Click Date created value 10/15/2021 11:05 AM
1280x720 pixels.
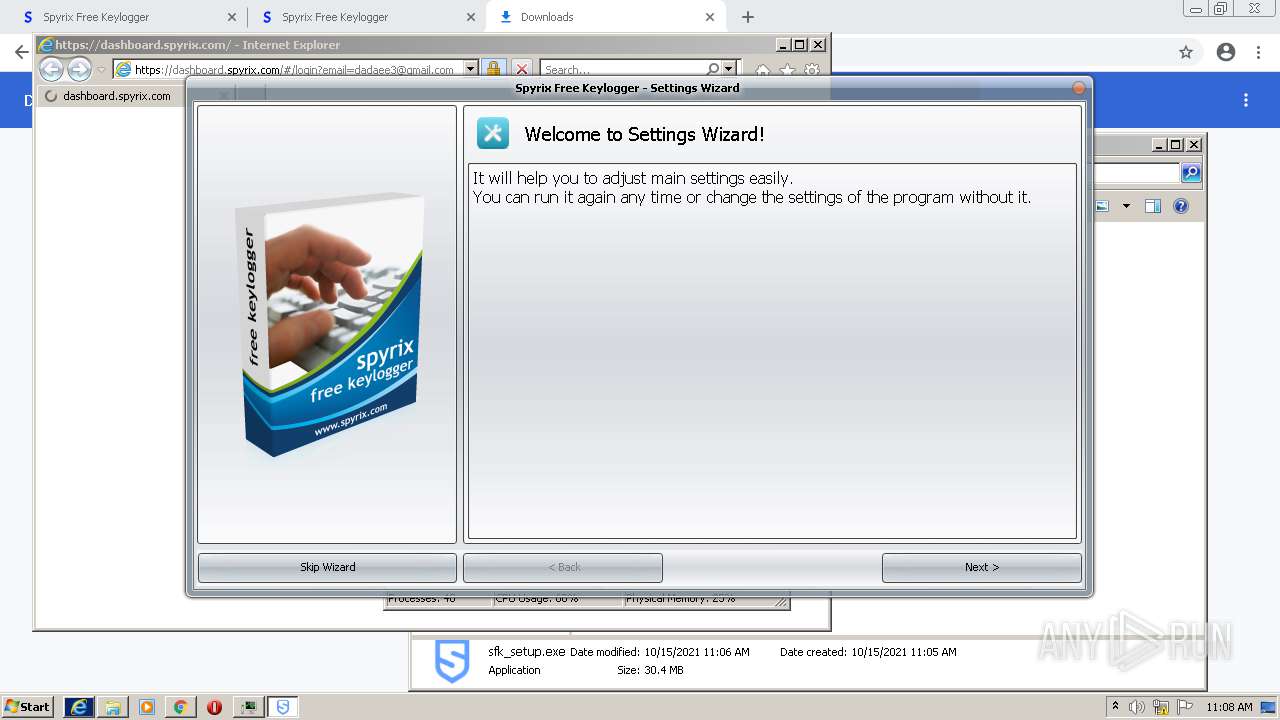(904, 652)
